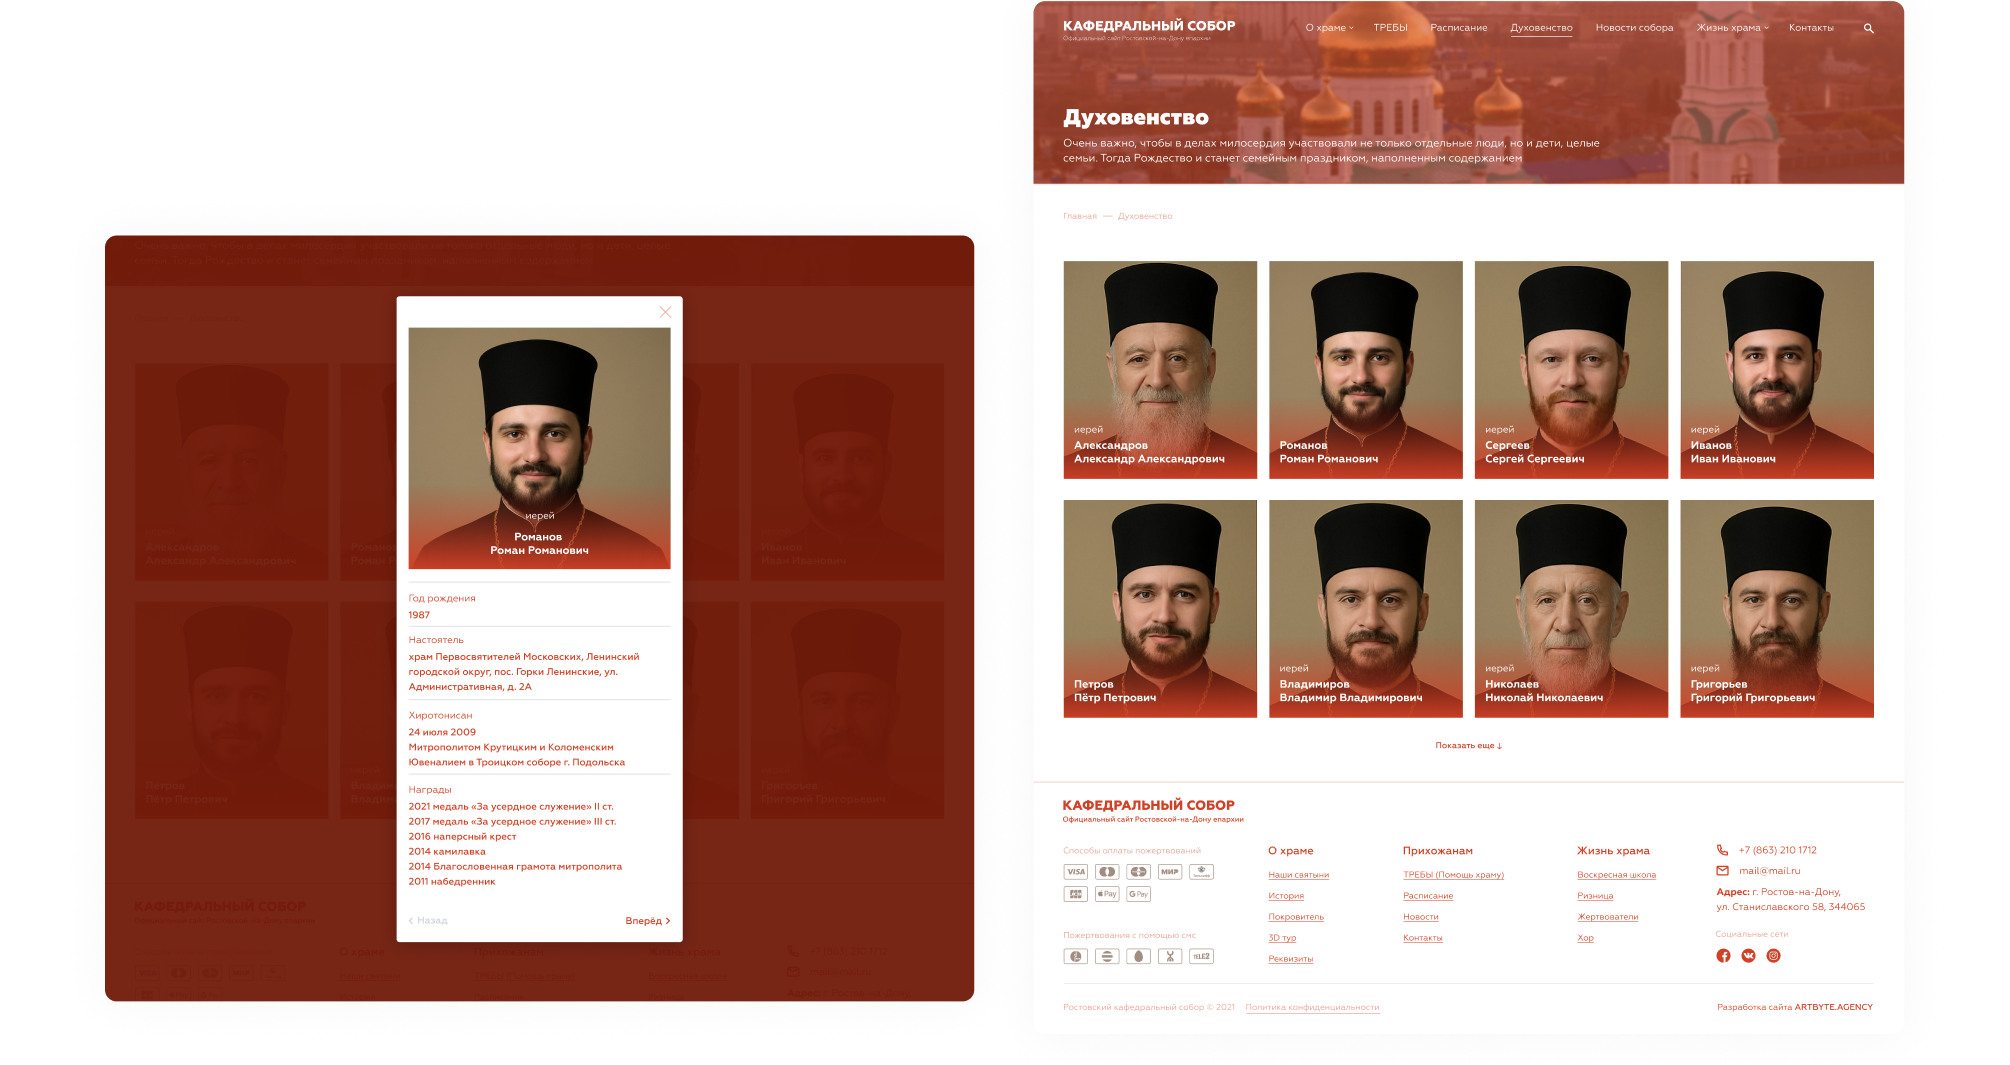
Task: Click the search magnifier icon in header
Action: (x=1868, y=28)
